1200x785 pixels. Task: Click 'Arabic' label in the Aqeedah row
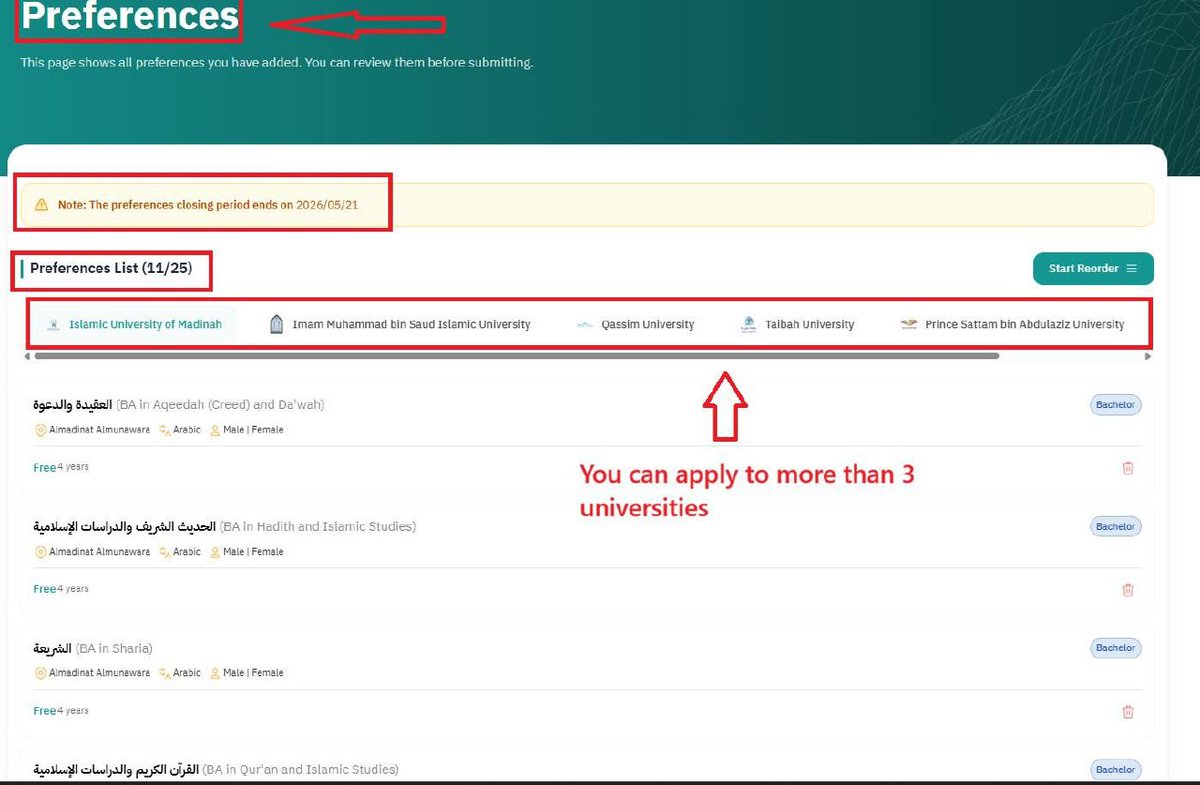(x=187, y=430)
